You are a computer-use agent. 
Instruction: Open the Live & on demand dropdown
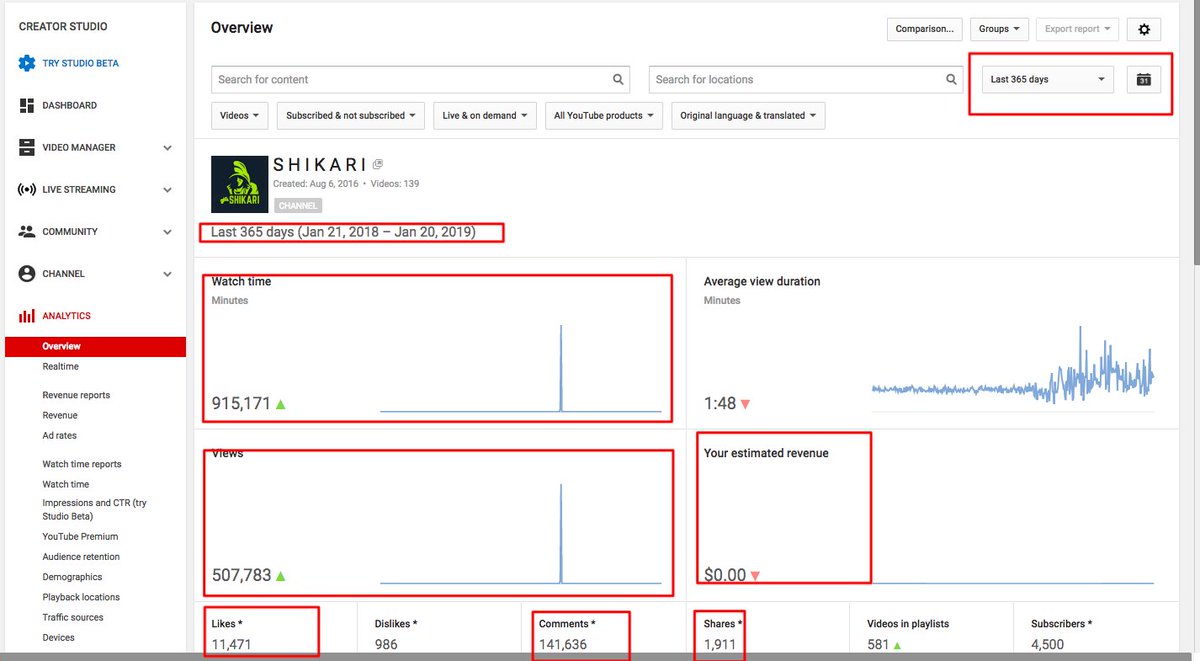click(x=485, y=115)
